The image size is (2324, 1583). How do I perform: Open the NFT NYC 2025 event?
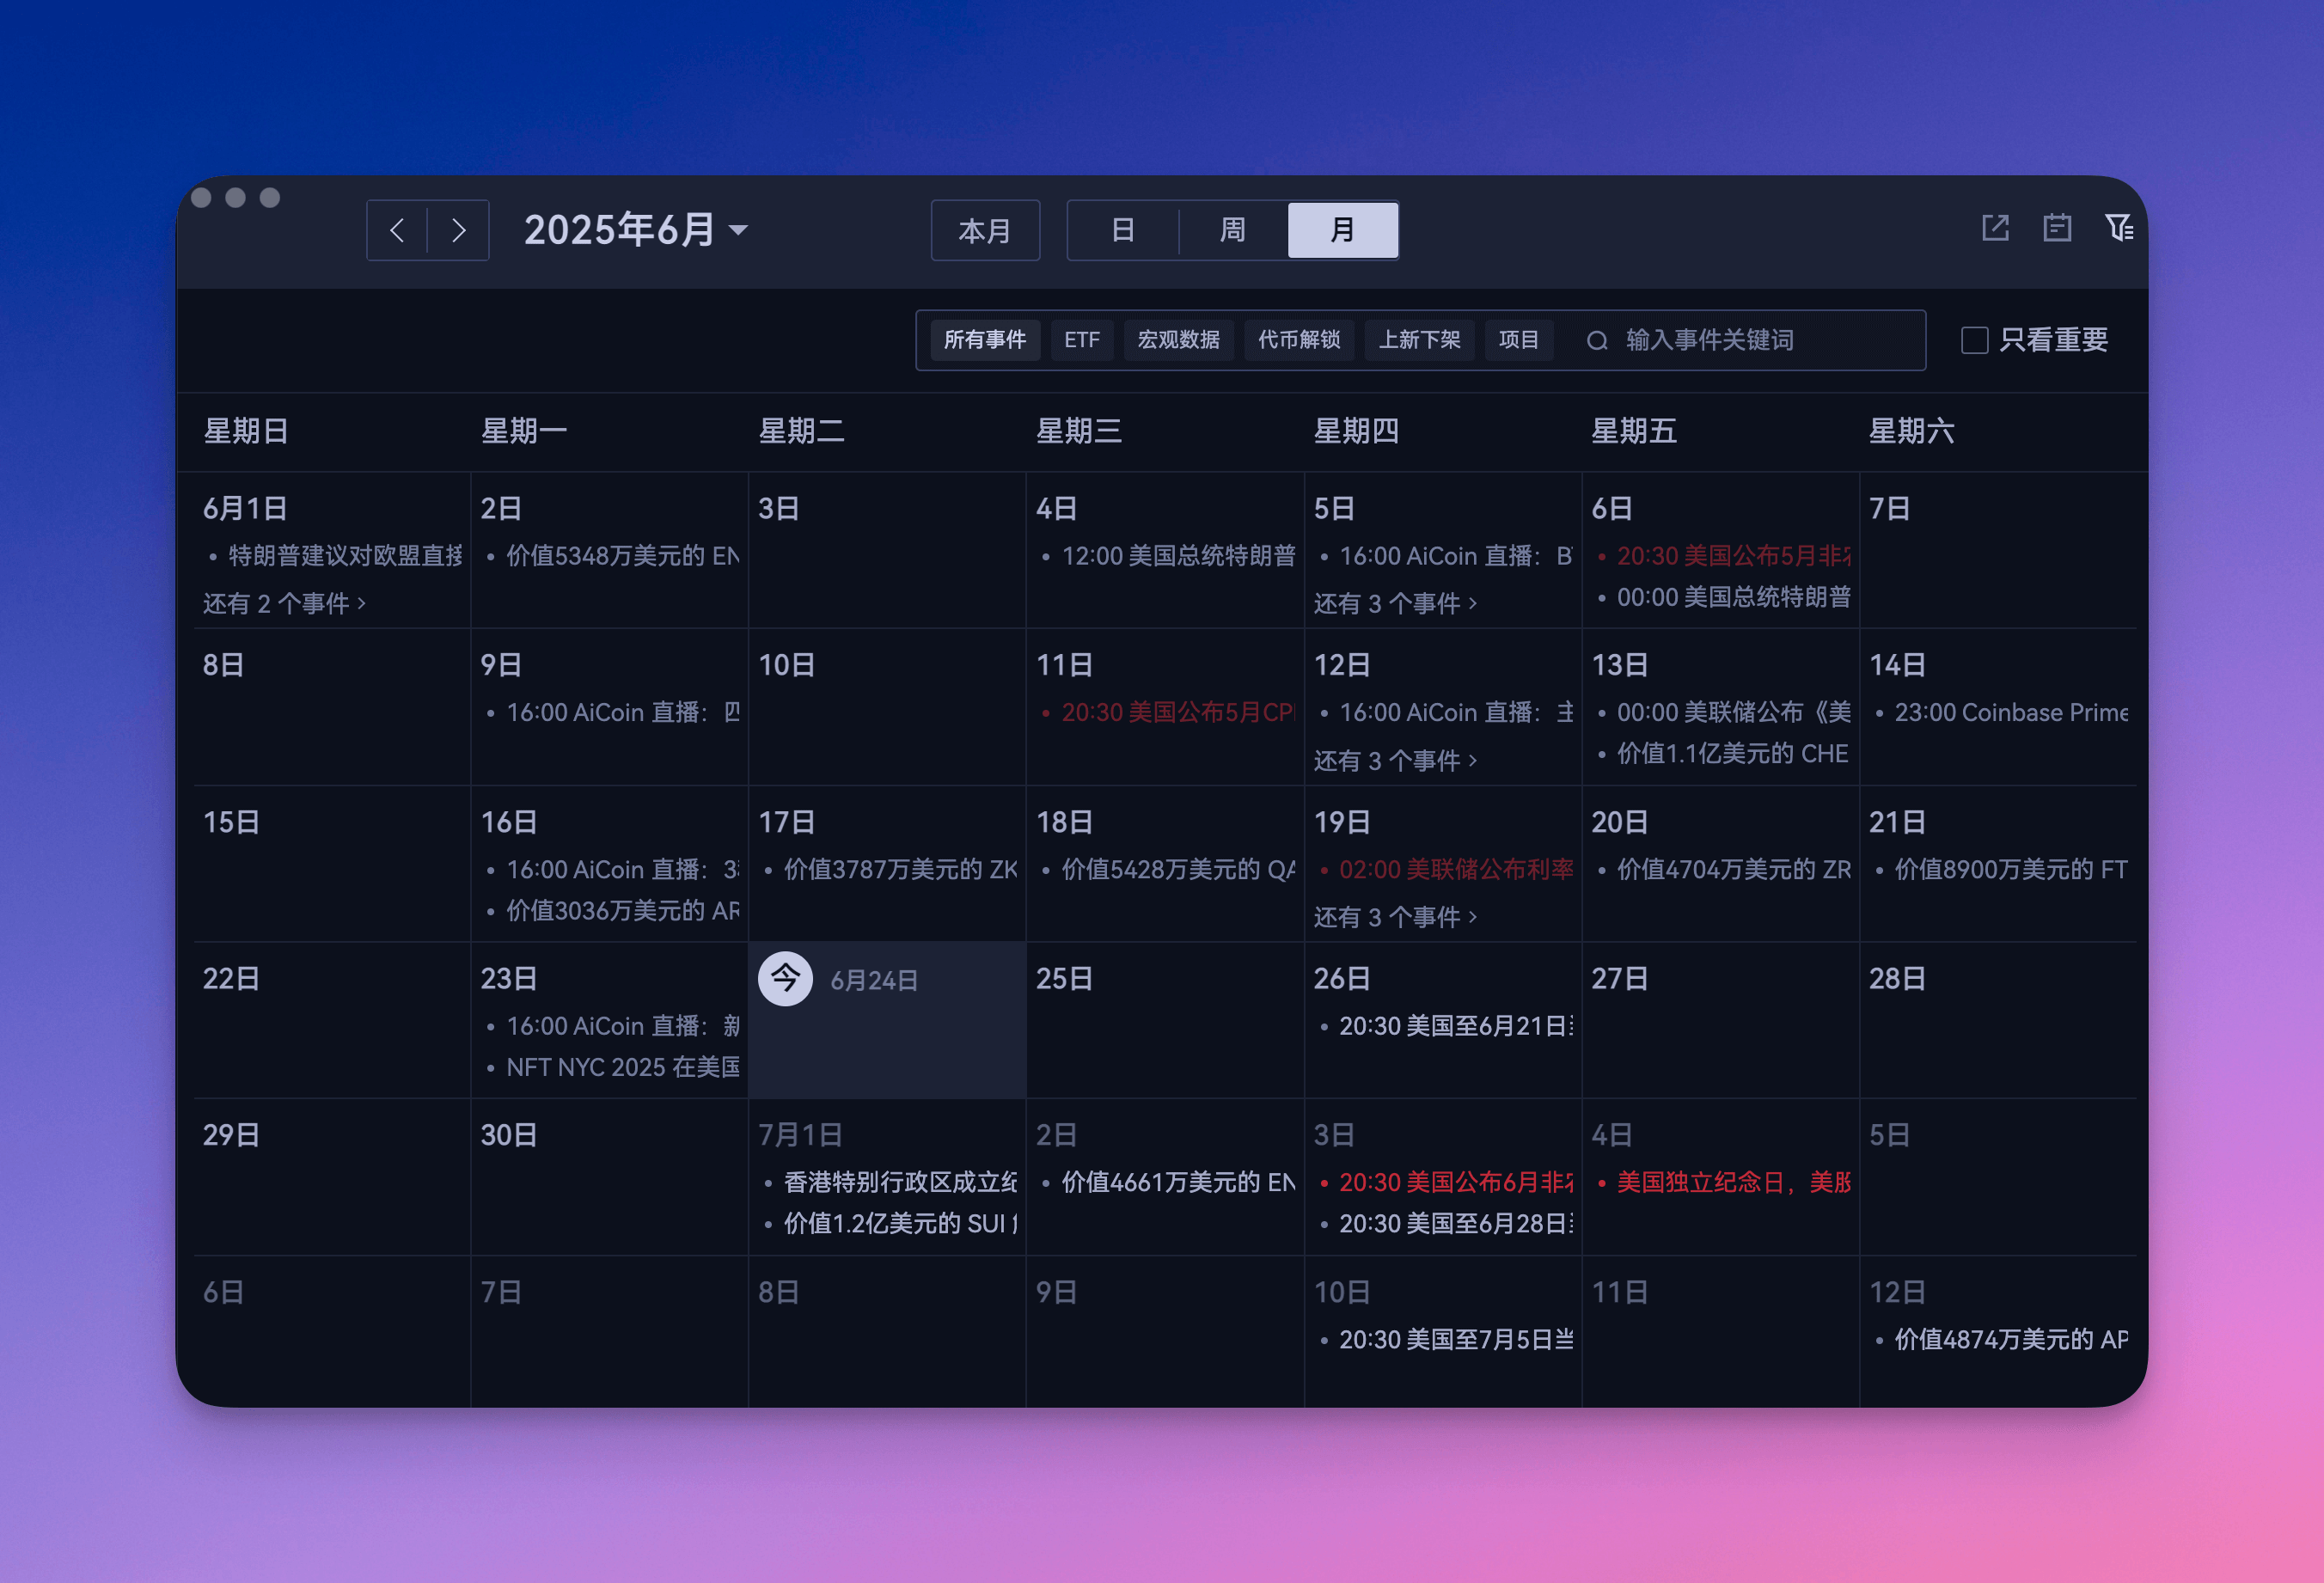612,1067
